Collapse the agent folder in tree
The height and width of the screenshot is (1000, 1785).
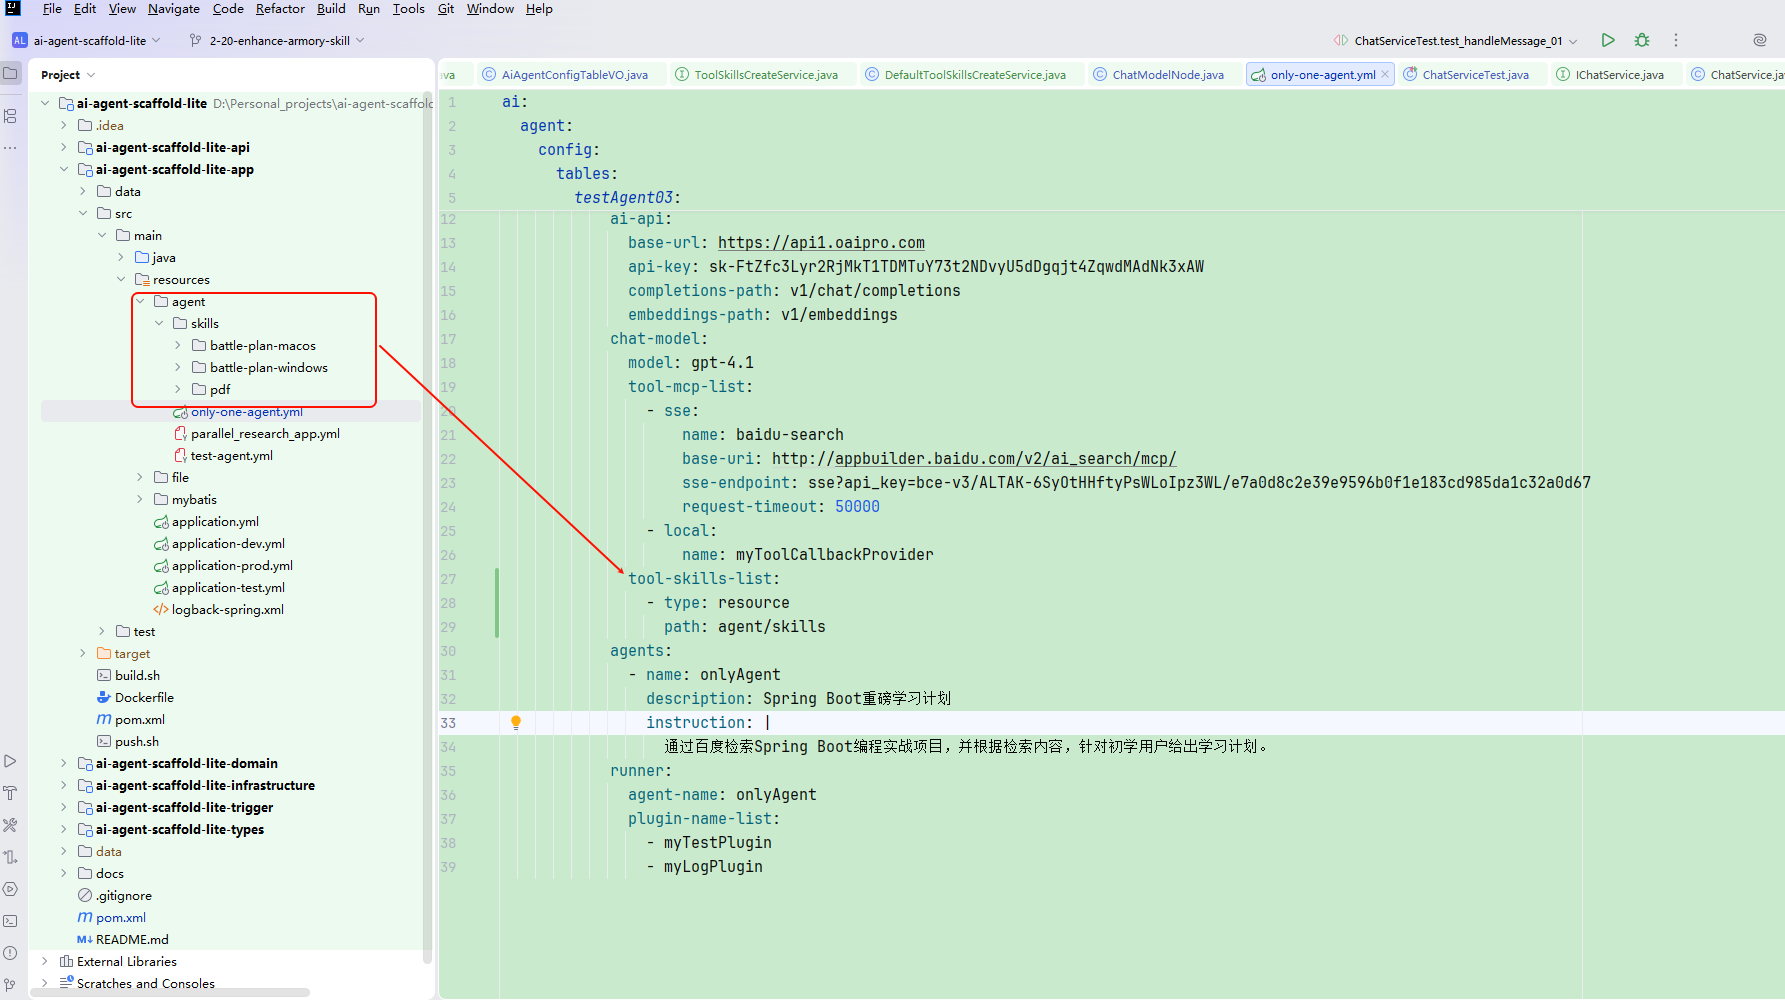pyautogui.click(x=140, y=301)
